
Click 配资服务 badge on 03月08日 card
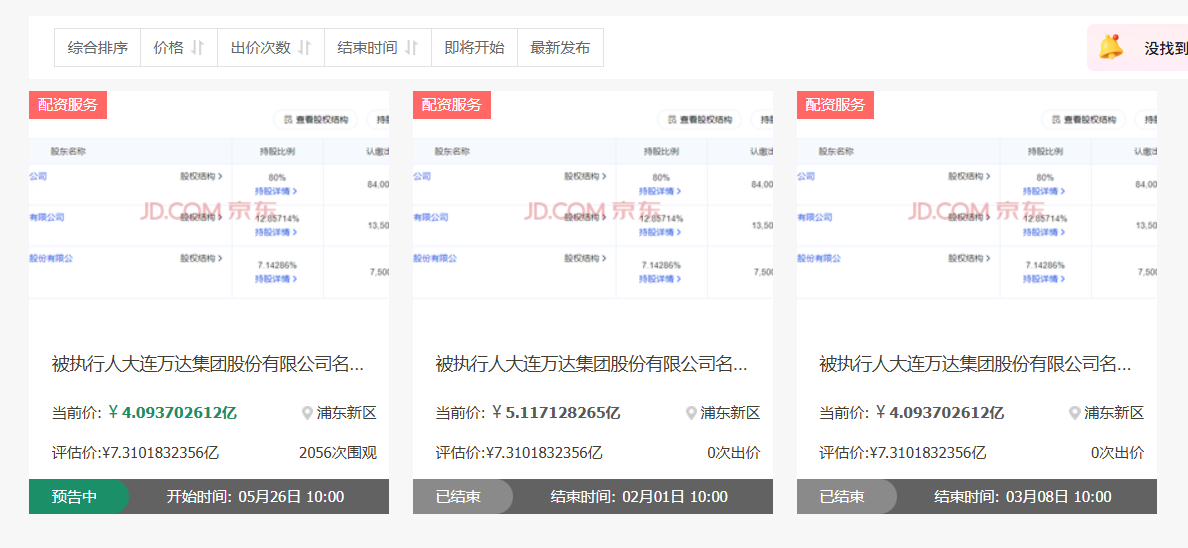pos(836,105)
